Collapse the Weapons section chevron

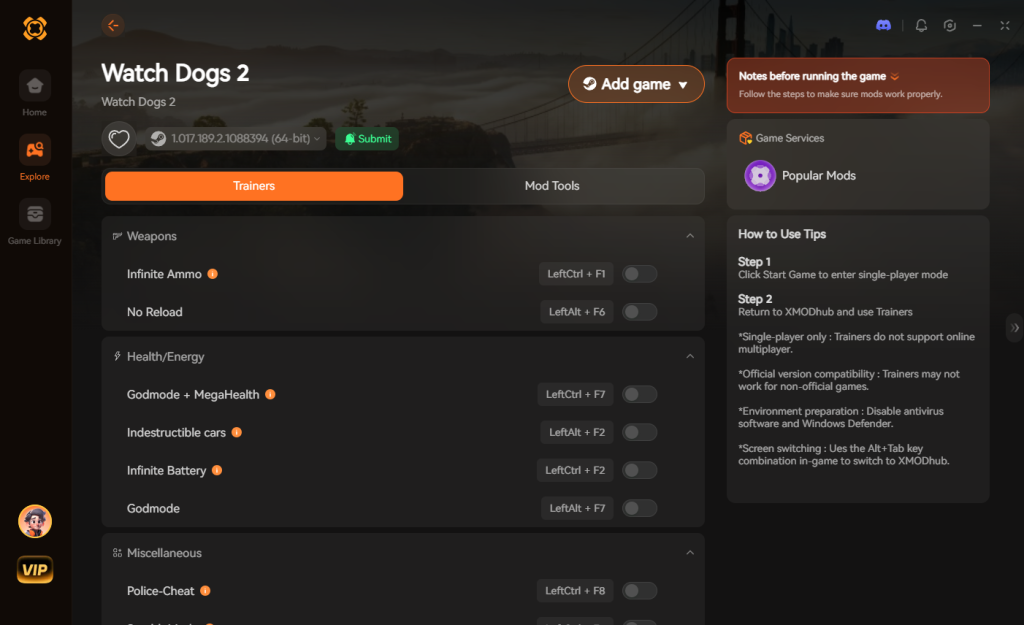pyautogui.click(x=690, y=236)
